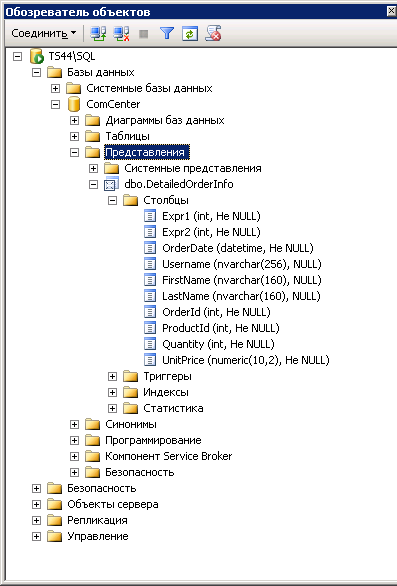Click the connect Object Explorer toolbar icon
Screen dimensions: 397x586
coord(98,33)
